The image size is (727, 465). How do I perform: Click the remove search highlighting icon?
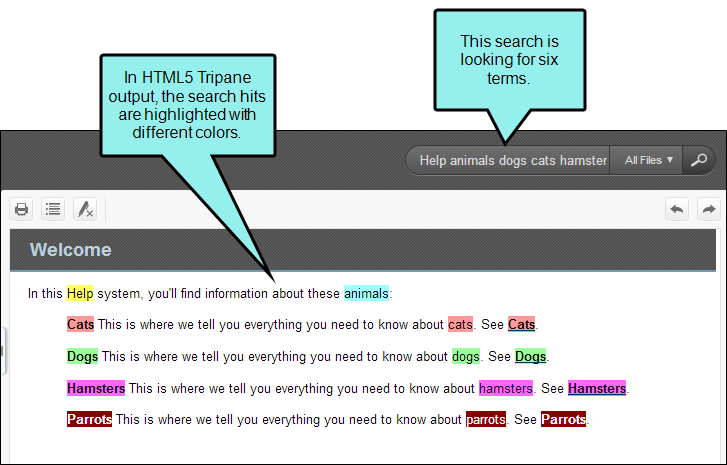pos(85,209)
